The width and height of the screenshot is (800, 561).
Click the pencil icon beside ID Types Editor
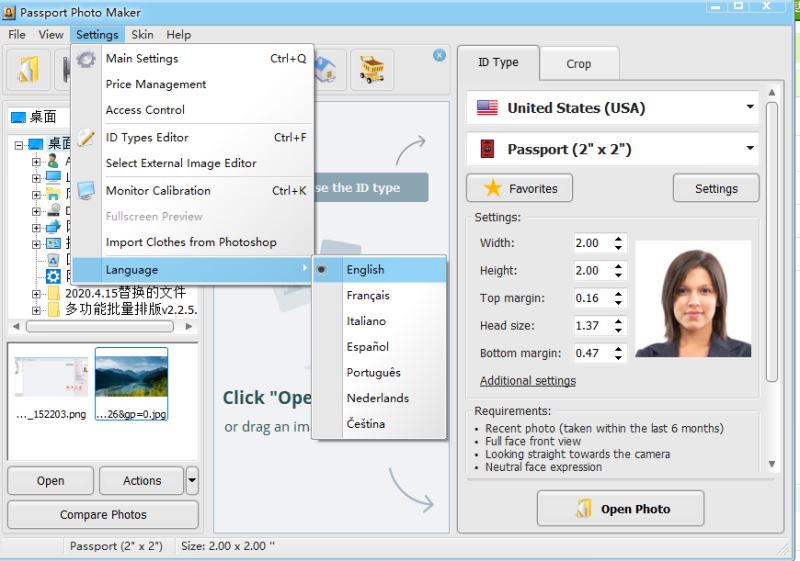[86, 138]
